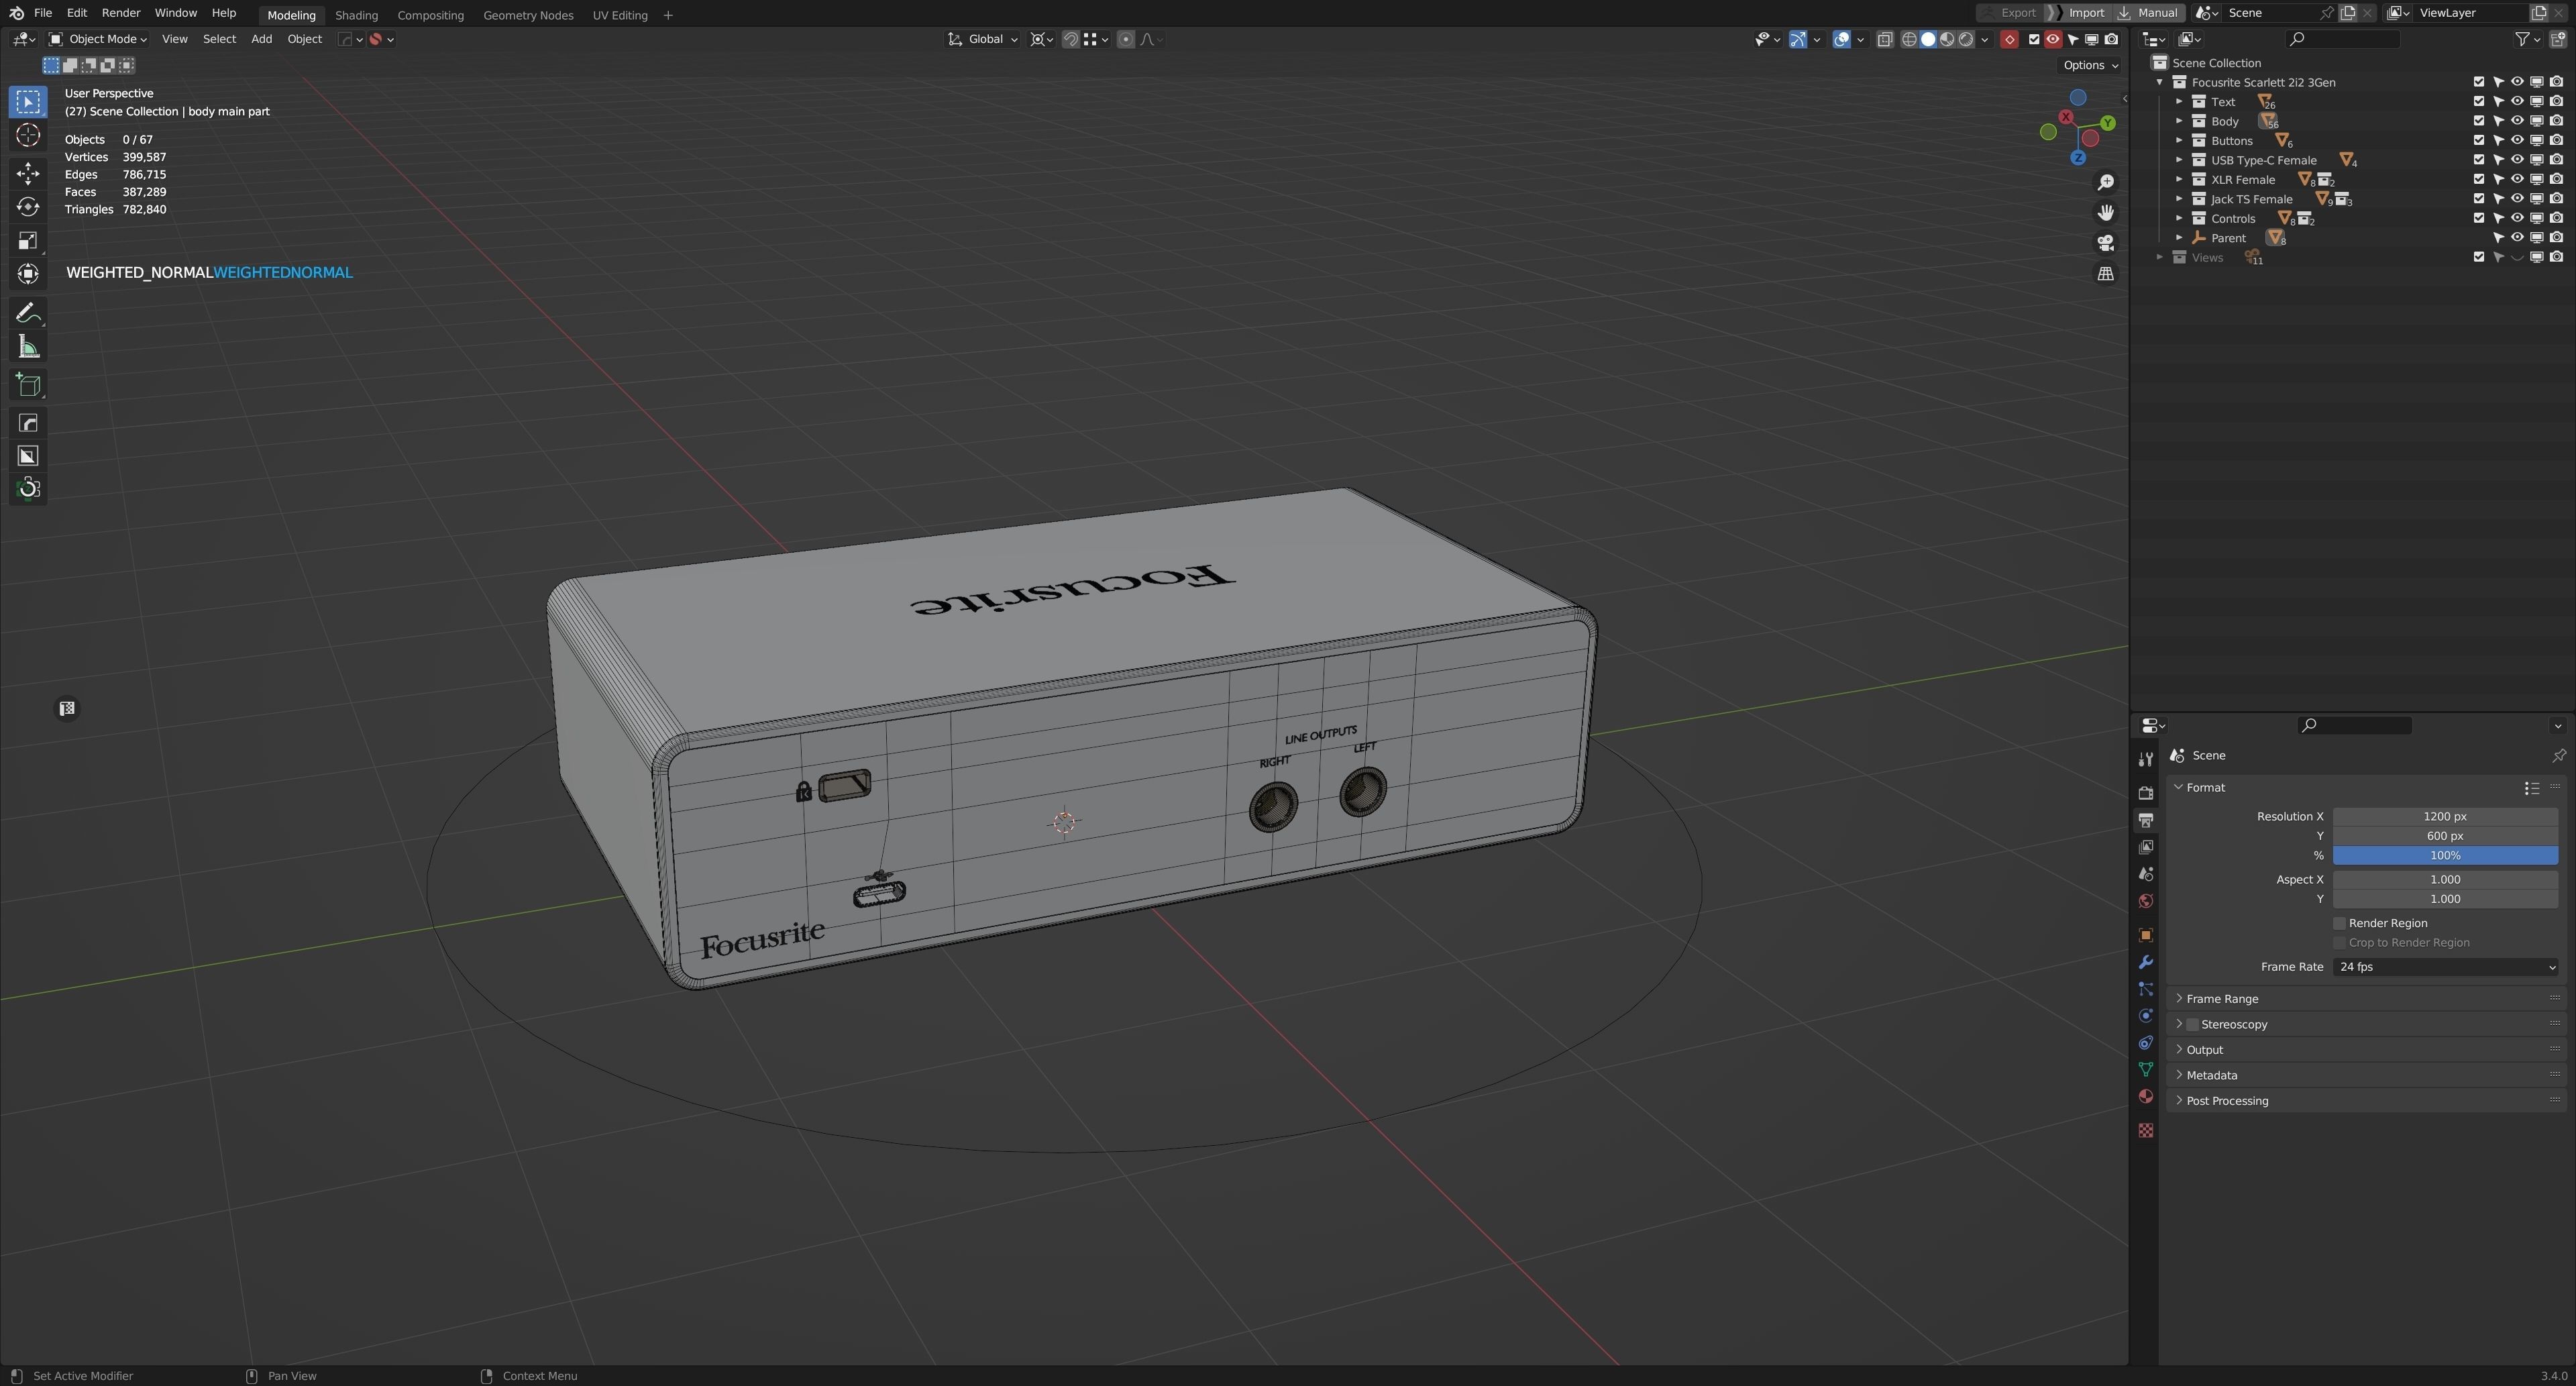Viewport: 2576px width, 1386px height.
Task: Open the Global transform orientation dropdown
Action: [983, 39]
